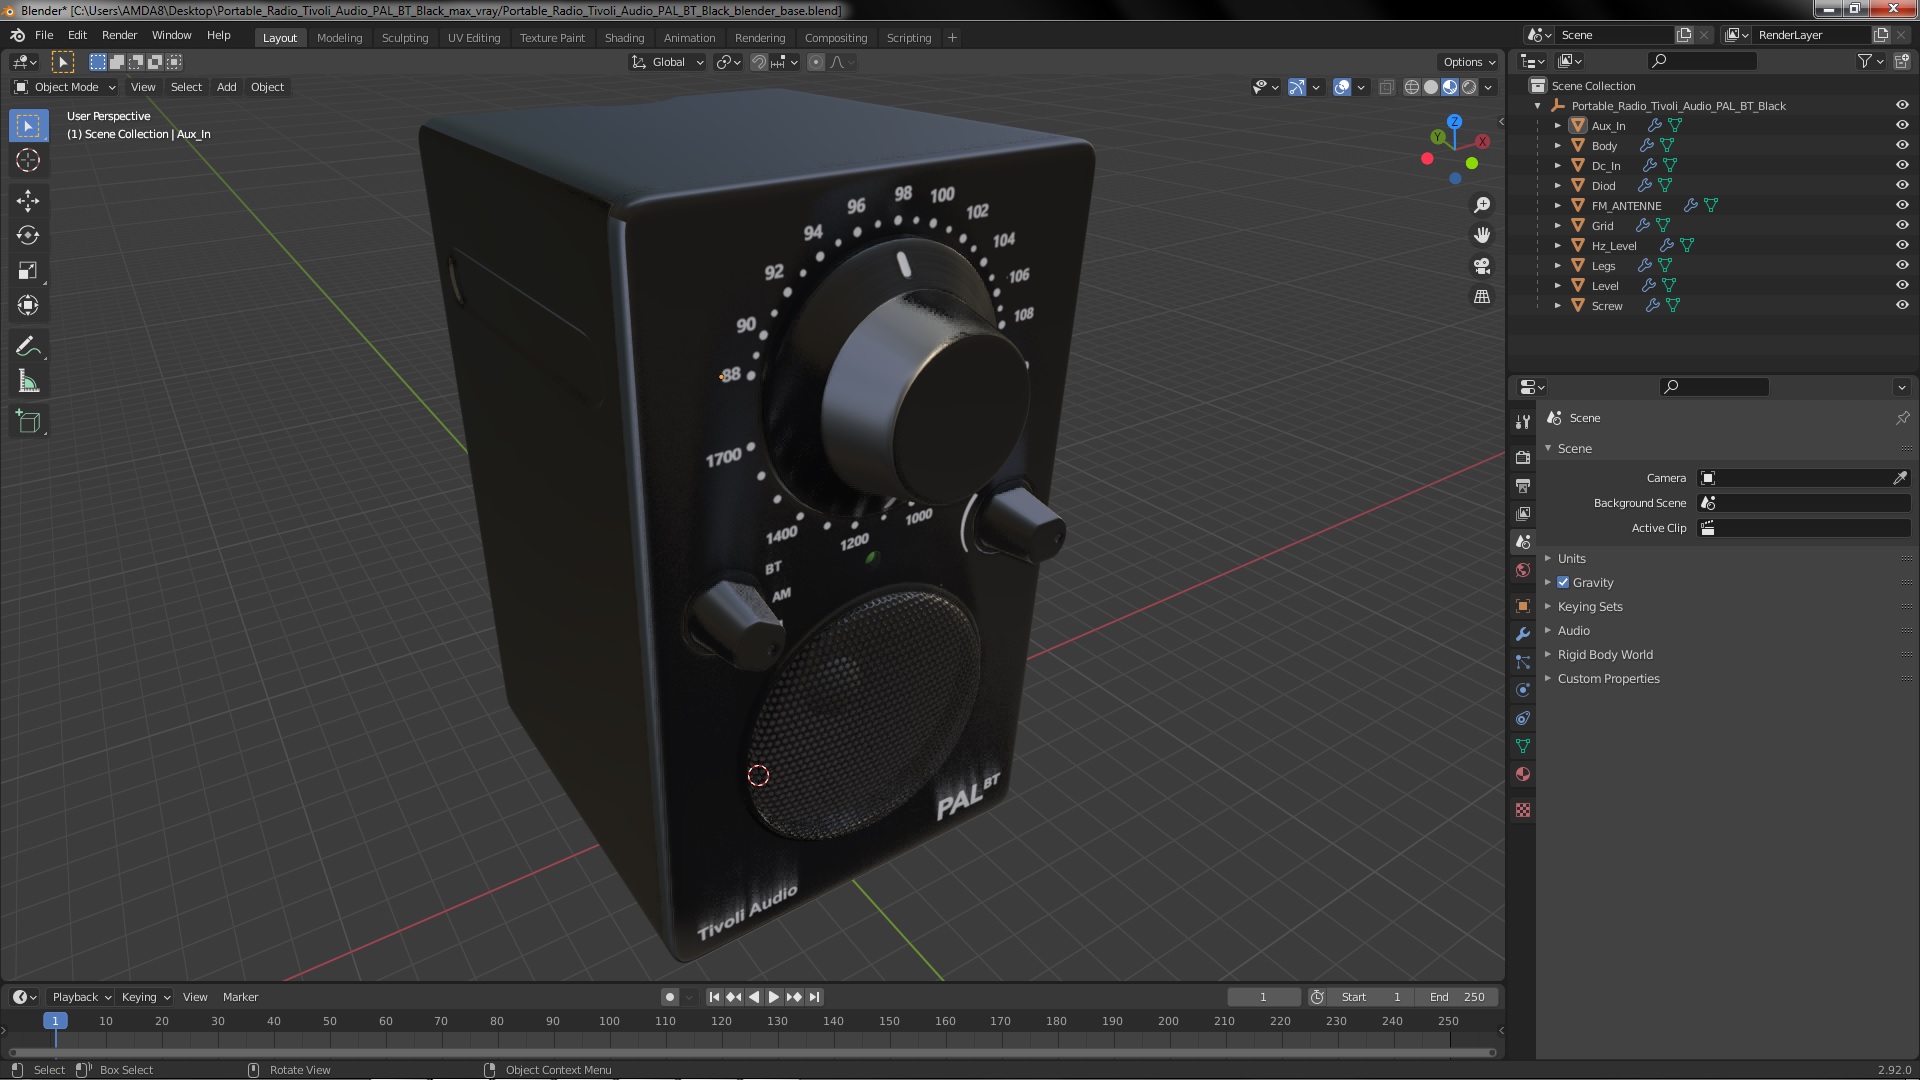The width and height of the screenshot is (1920, 1080).
Task: Hide the Screw object in outliner
Action: [x=1902, y=305]
